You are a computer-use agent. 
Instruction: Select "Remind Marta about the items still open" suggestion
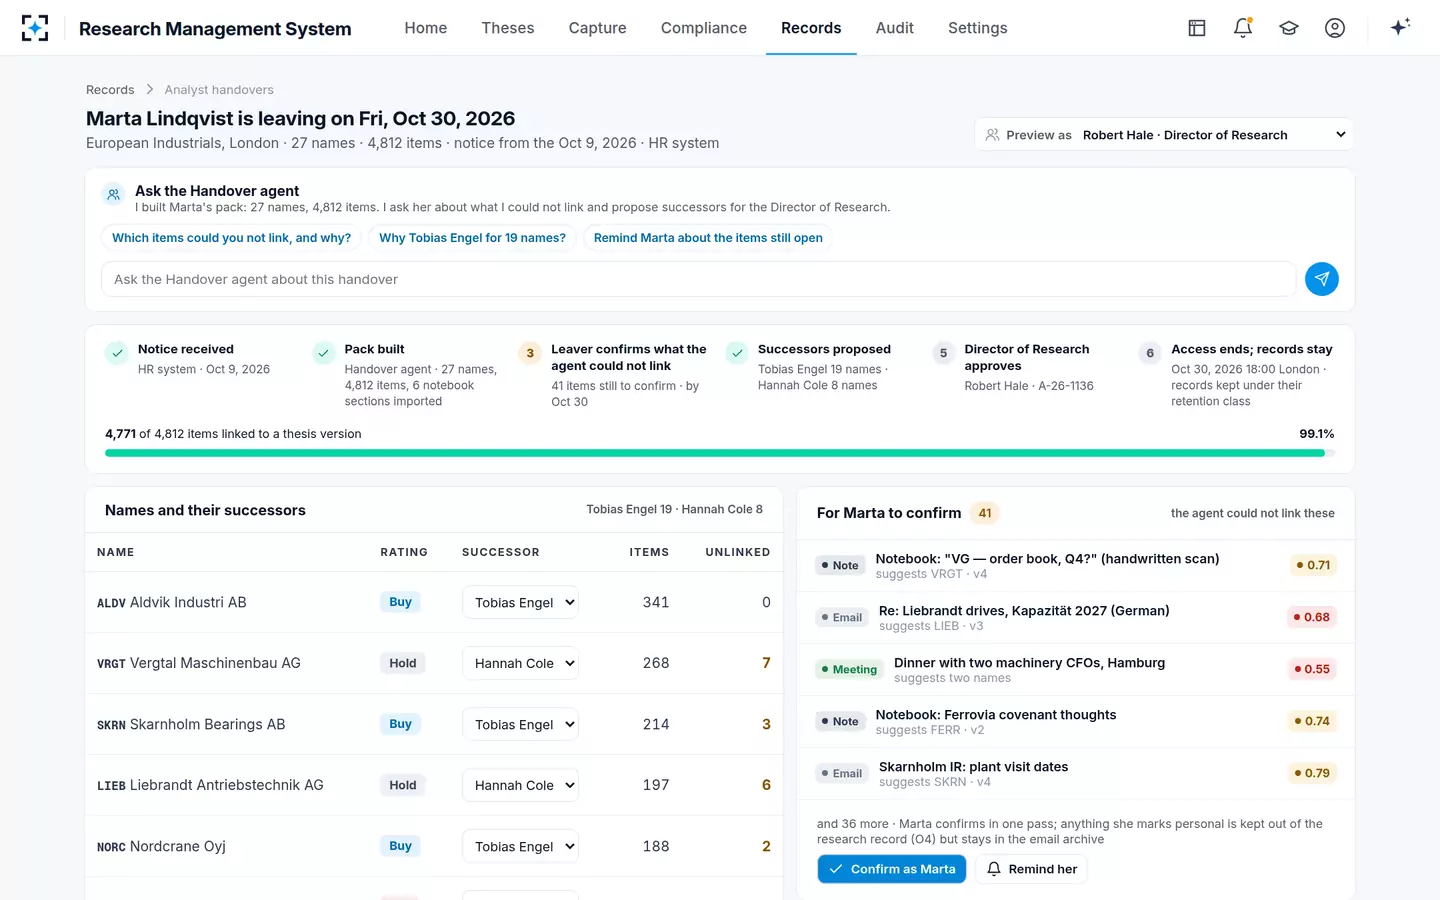click(708, 238)
